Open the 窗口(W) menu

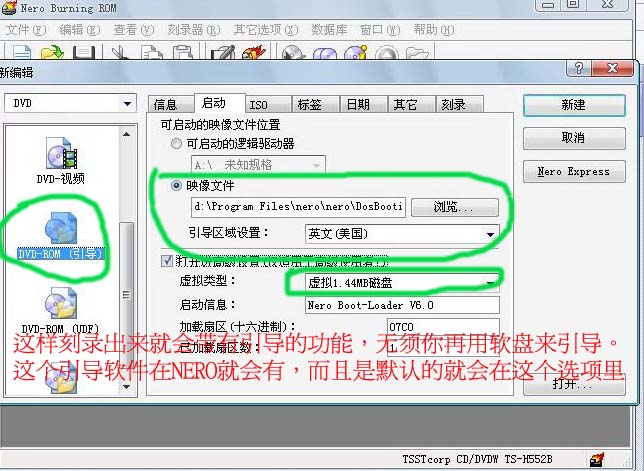pos(380,30)
